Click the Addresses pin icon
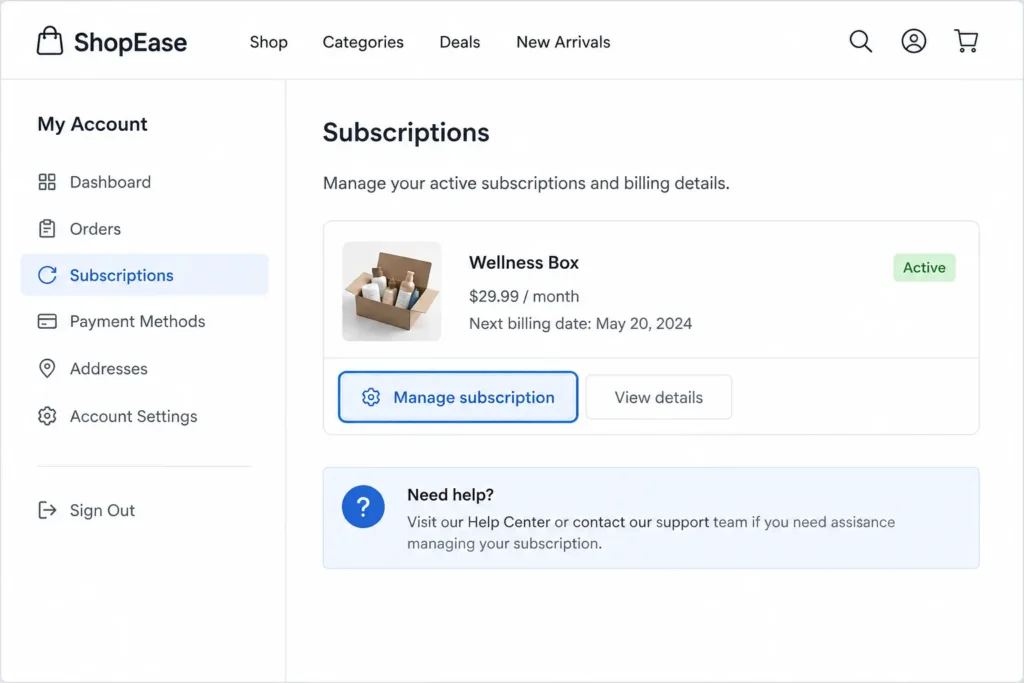This screenshot has width=1024, height=683. click(x=47, y=368)
